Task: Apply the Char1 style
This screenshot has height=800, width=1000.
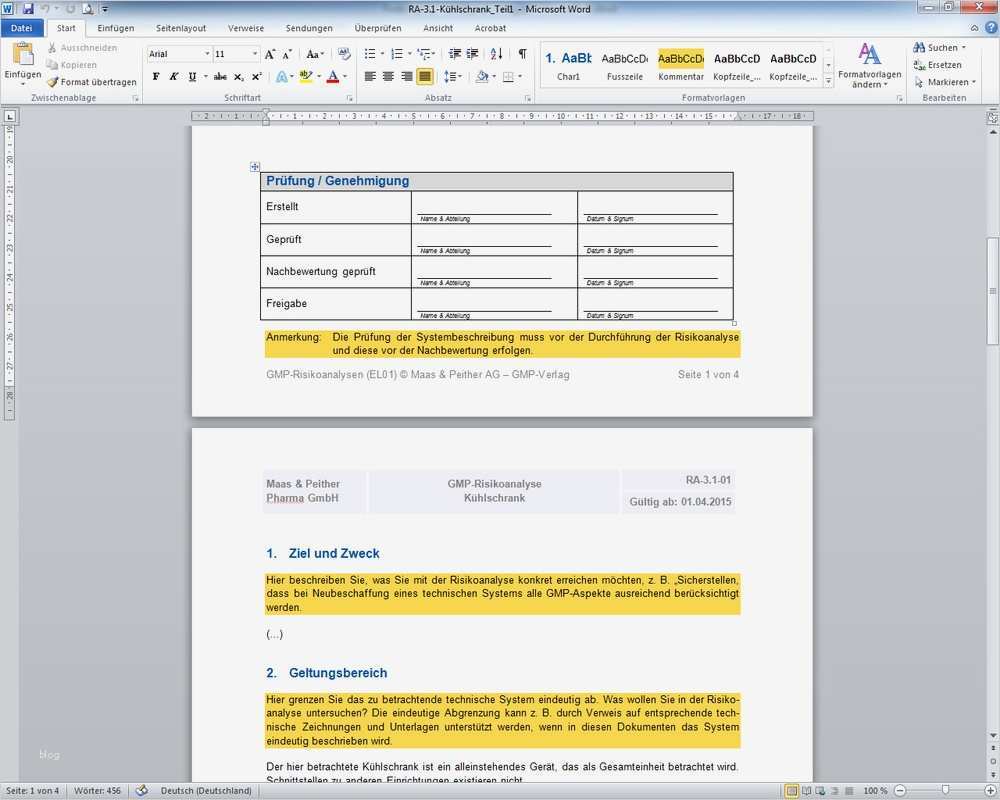Action: pyautogui.click(x=568, y=66)
